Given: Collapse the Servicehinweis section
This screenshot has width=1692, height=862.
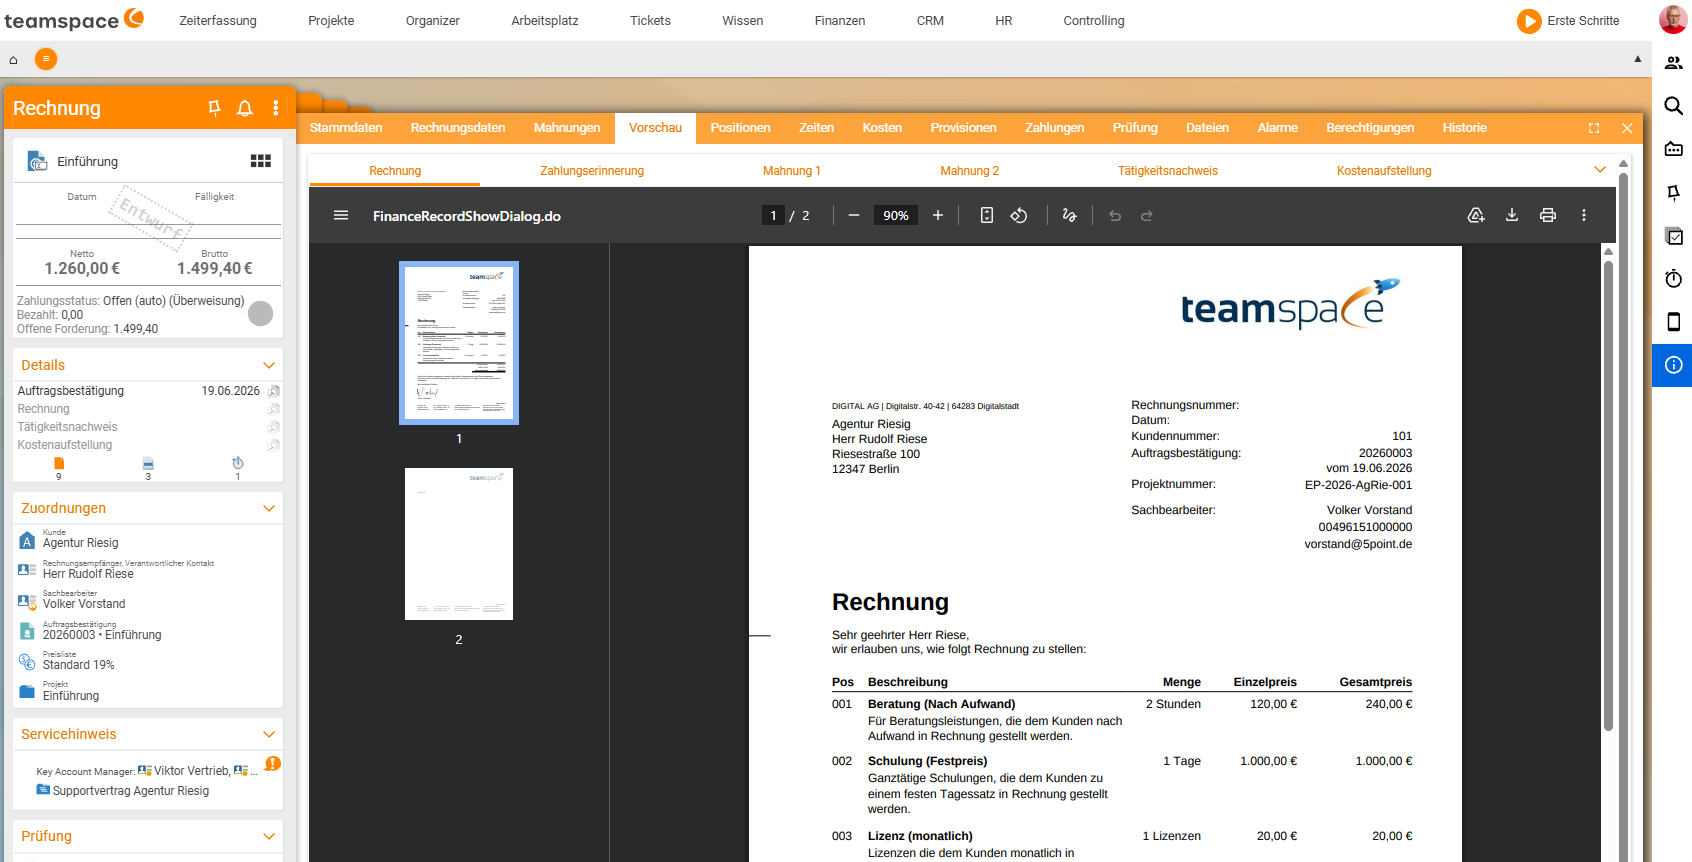Looking at the screenshot, I should click(269, 734).
